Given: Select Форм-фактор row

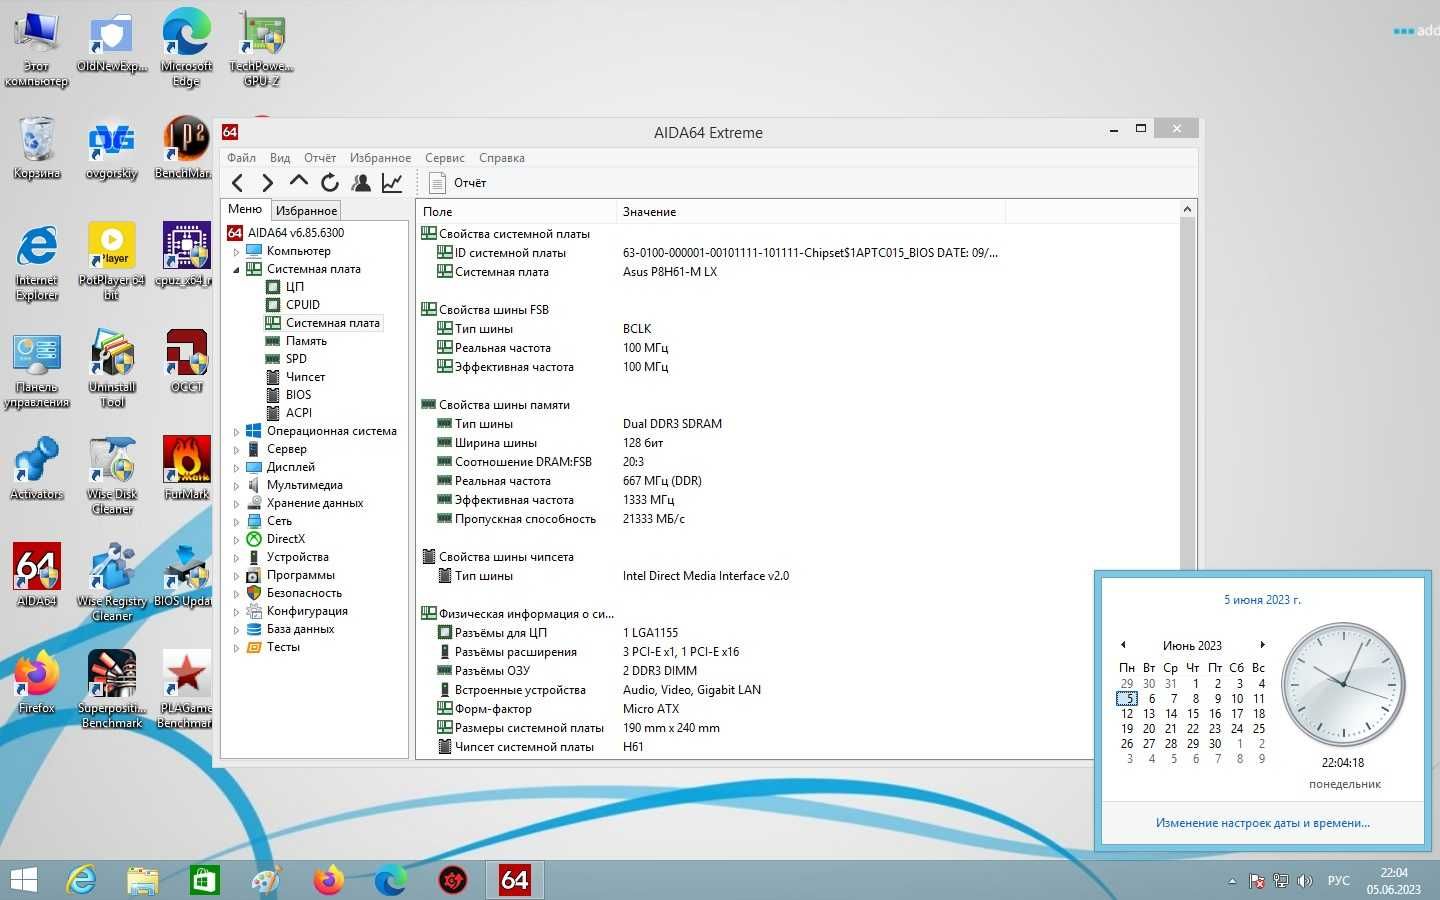Looking at the screenshot, I should point(798,709).
